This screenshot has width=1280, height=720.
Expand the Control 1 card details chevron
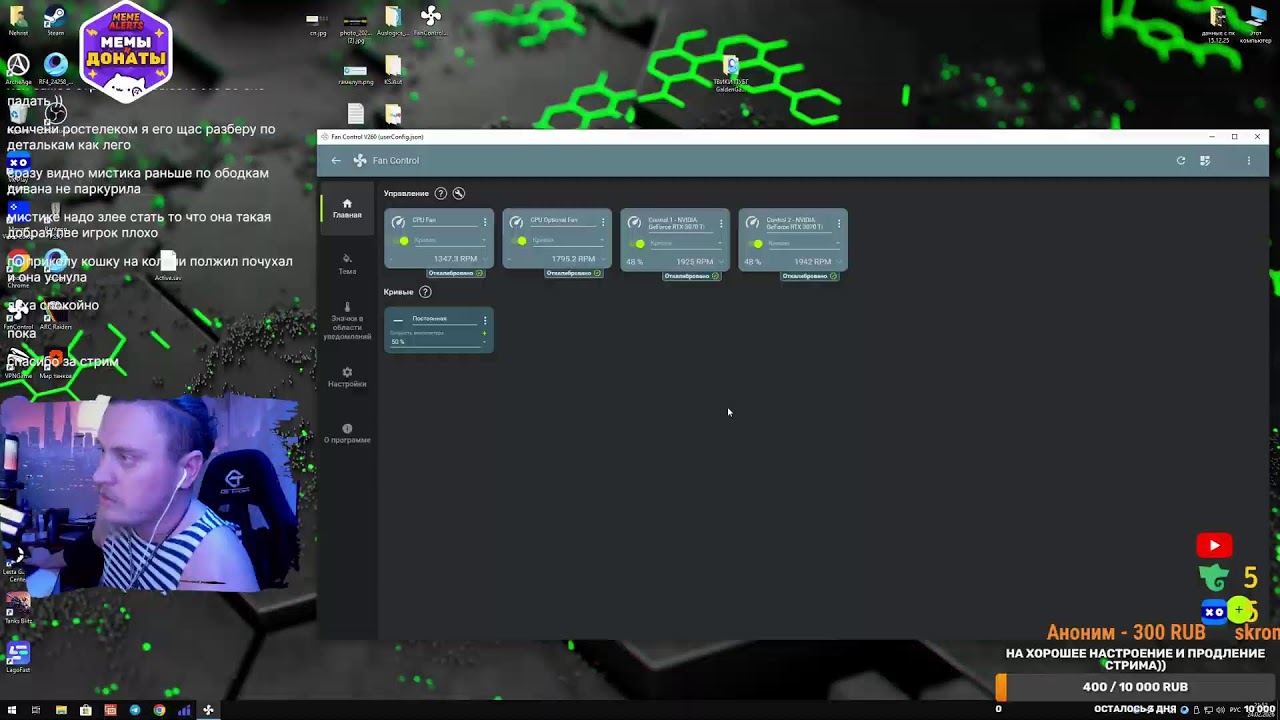coord(720,262)
